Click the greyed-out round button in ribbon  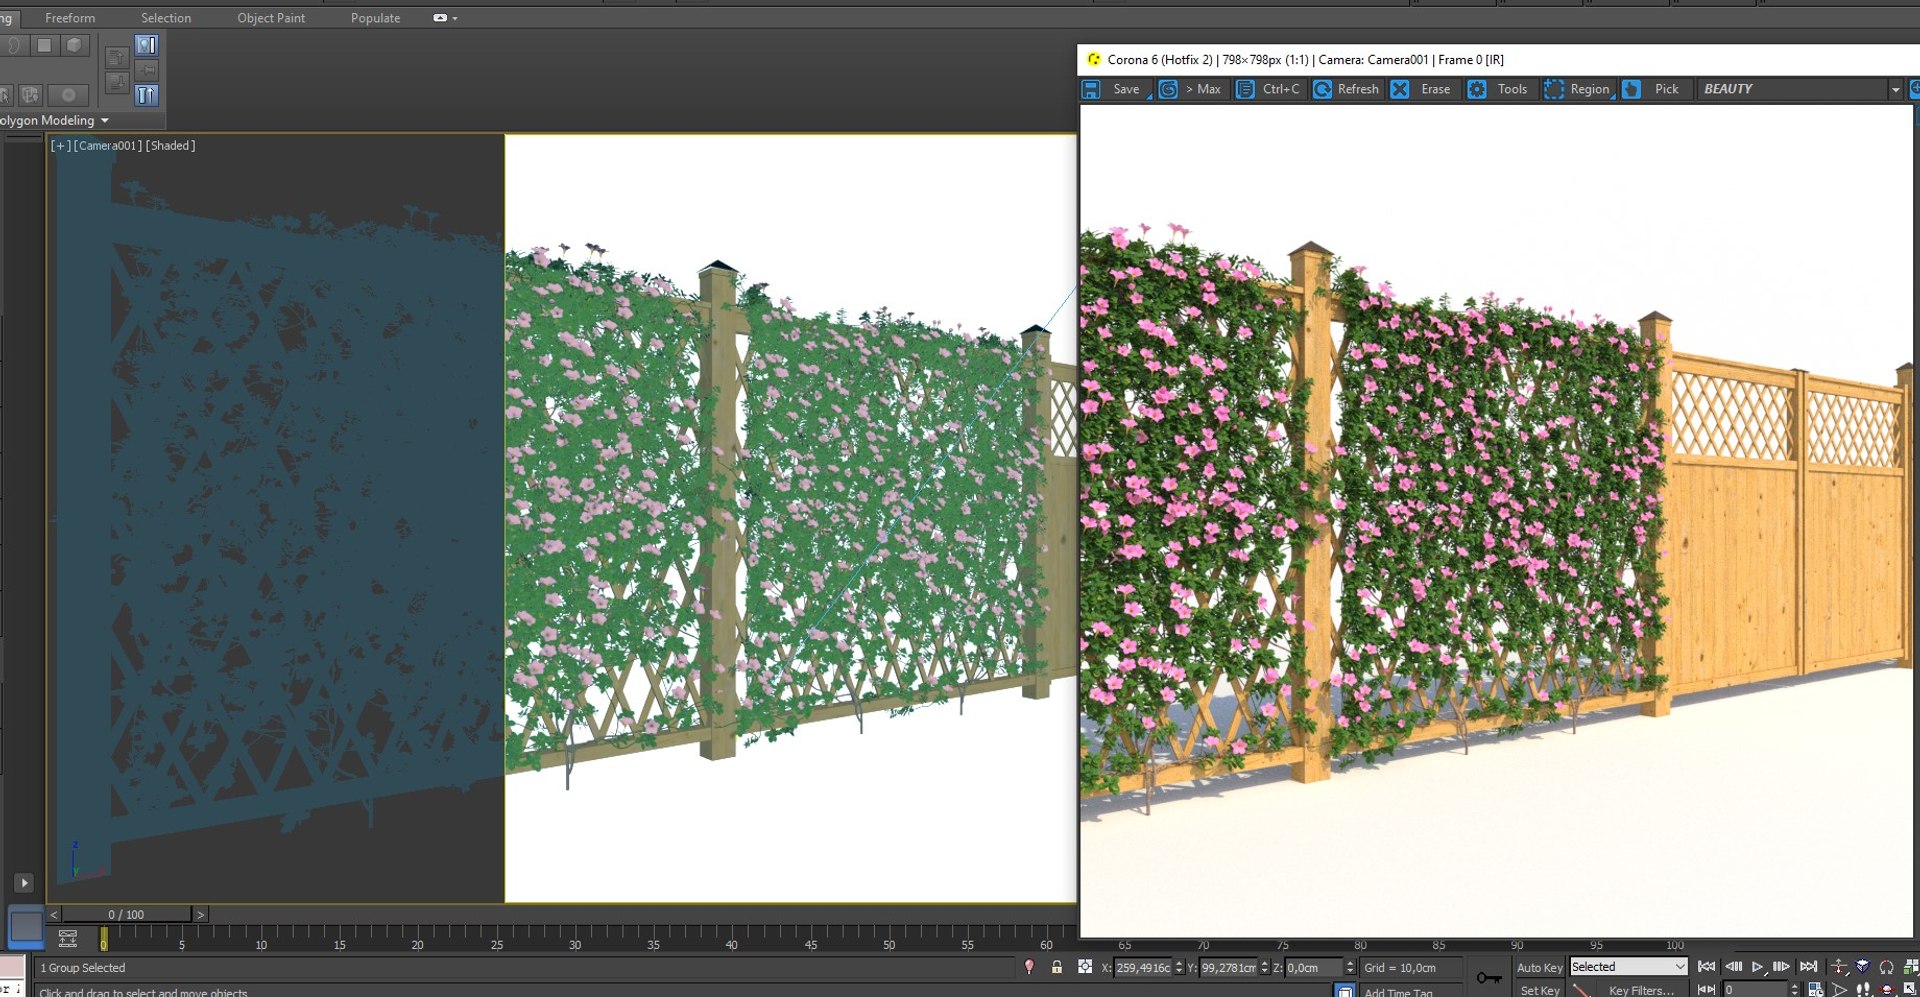pyautogui.click(x=69, y=95)
